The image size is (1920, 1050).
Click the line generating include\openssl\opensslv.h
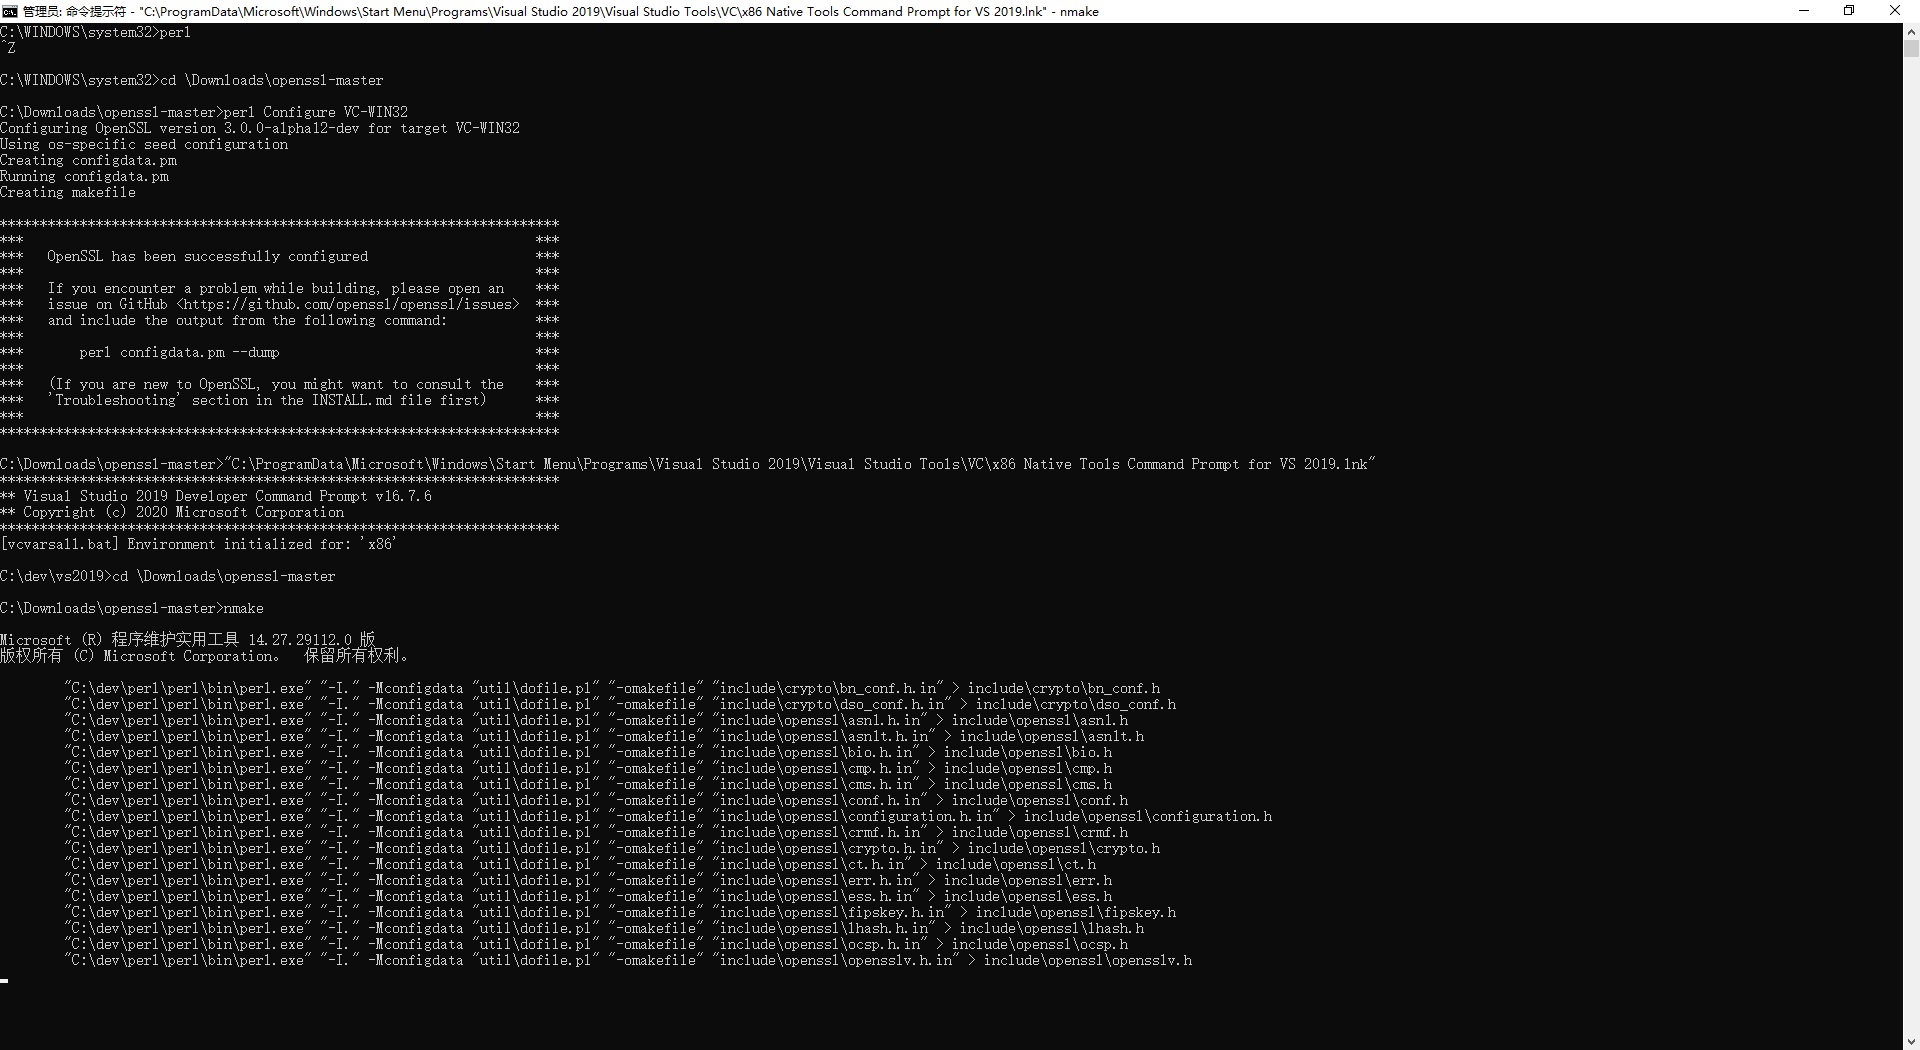coord(628,960)
